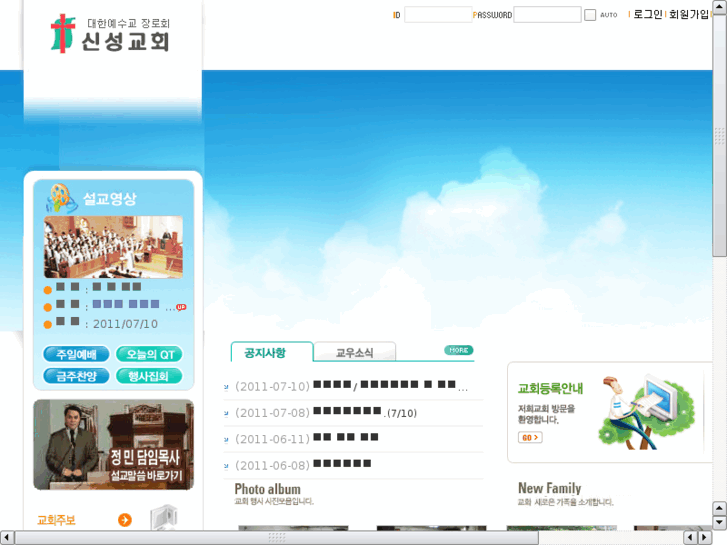Click the film reel icon beside 설교영상
Image resolution: width=727 pixels, height=545 pixels.
[x=61, y=198]
